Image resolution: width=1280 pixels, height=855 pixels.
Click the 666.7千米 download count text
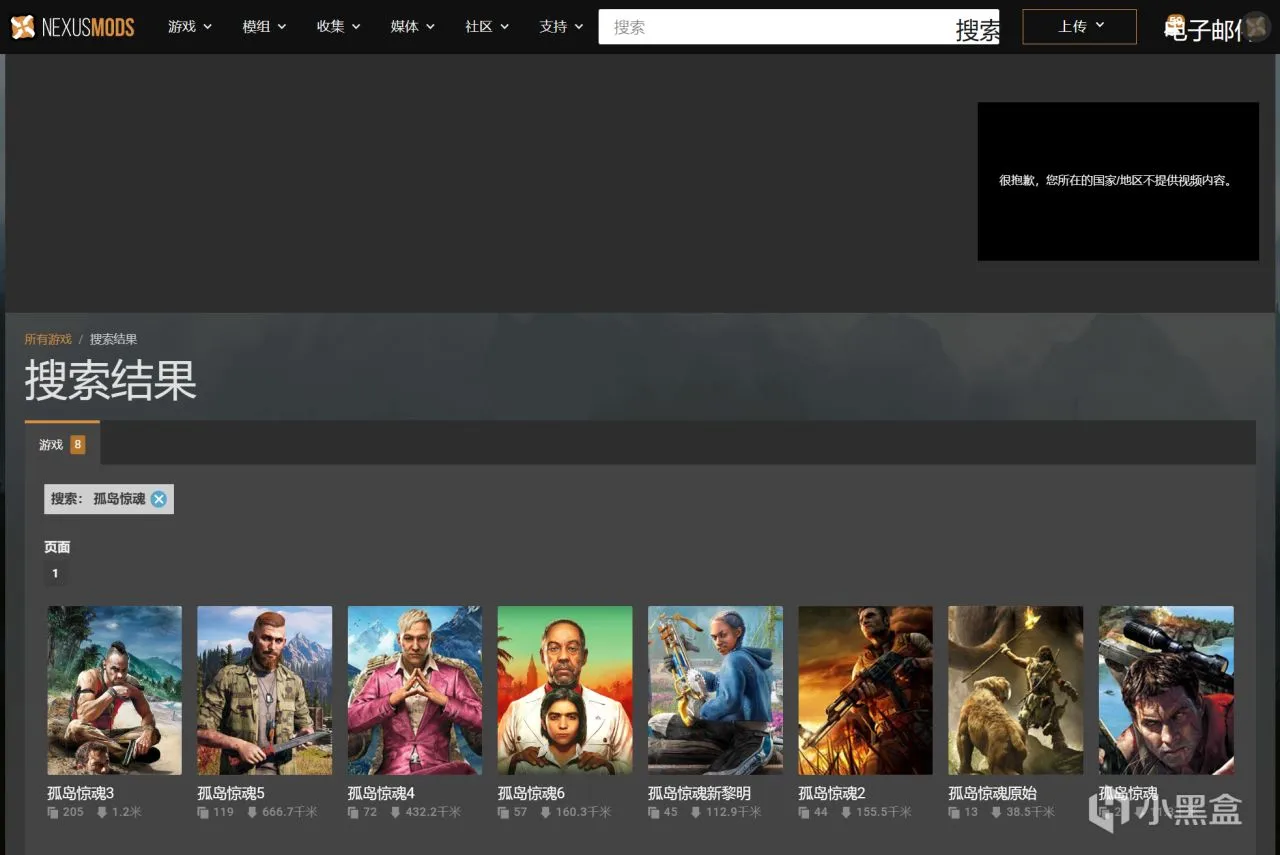coord(290,812)
